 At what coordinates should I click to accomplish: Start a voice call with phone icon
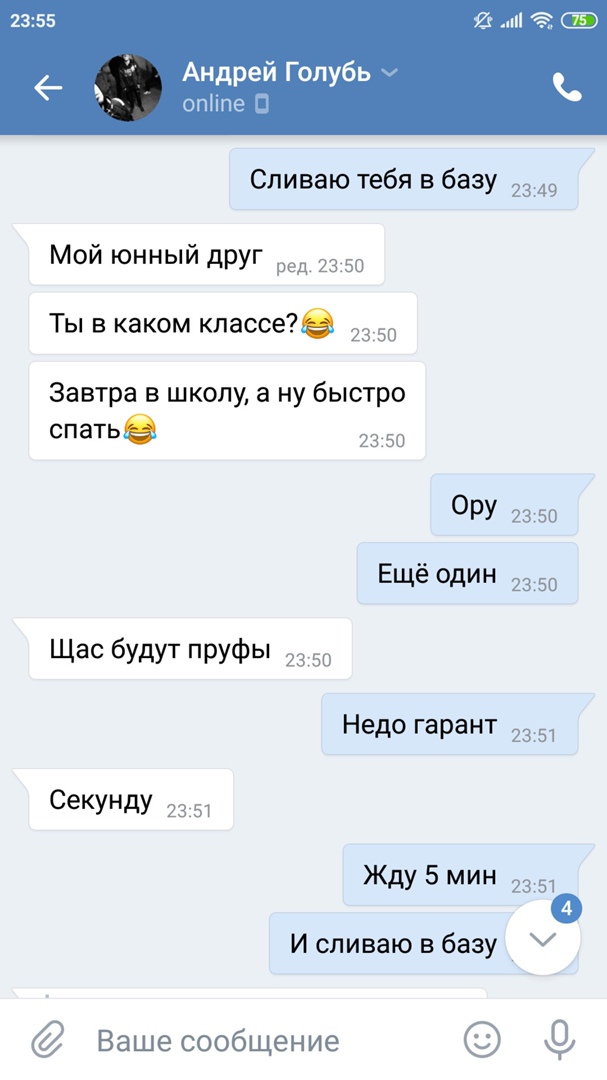(x=567, y=87)
